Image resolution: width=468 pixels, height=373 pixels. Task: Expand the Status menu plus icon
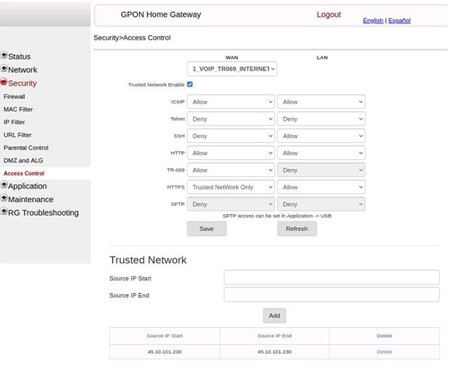[x=4, y=55]
